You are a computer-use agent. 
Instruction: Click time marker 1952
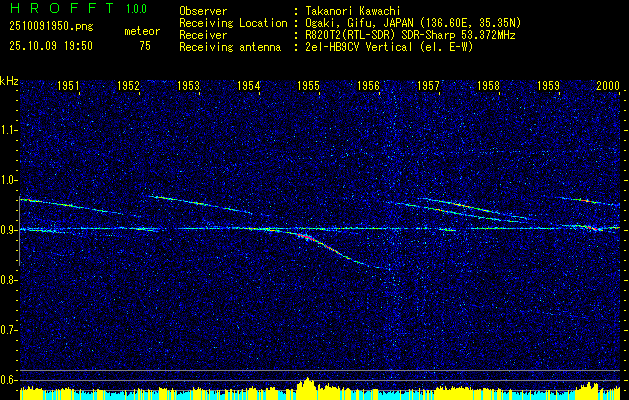(x=128, y=86)
